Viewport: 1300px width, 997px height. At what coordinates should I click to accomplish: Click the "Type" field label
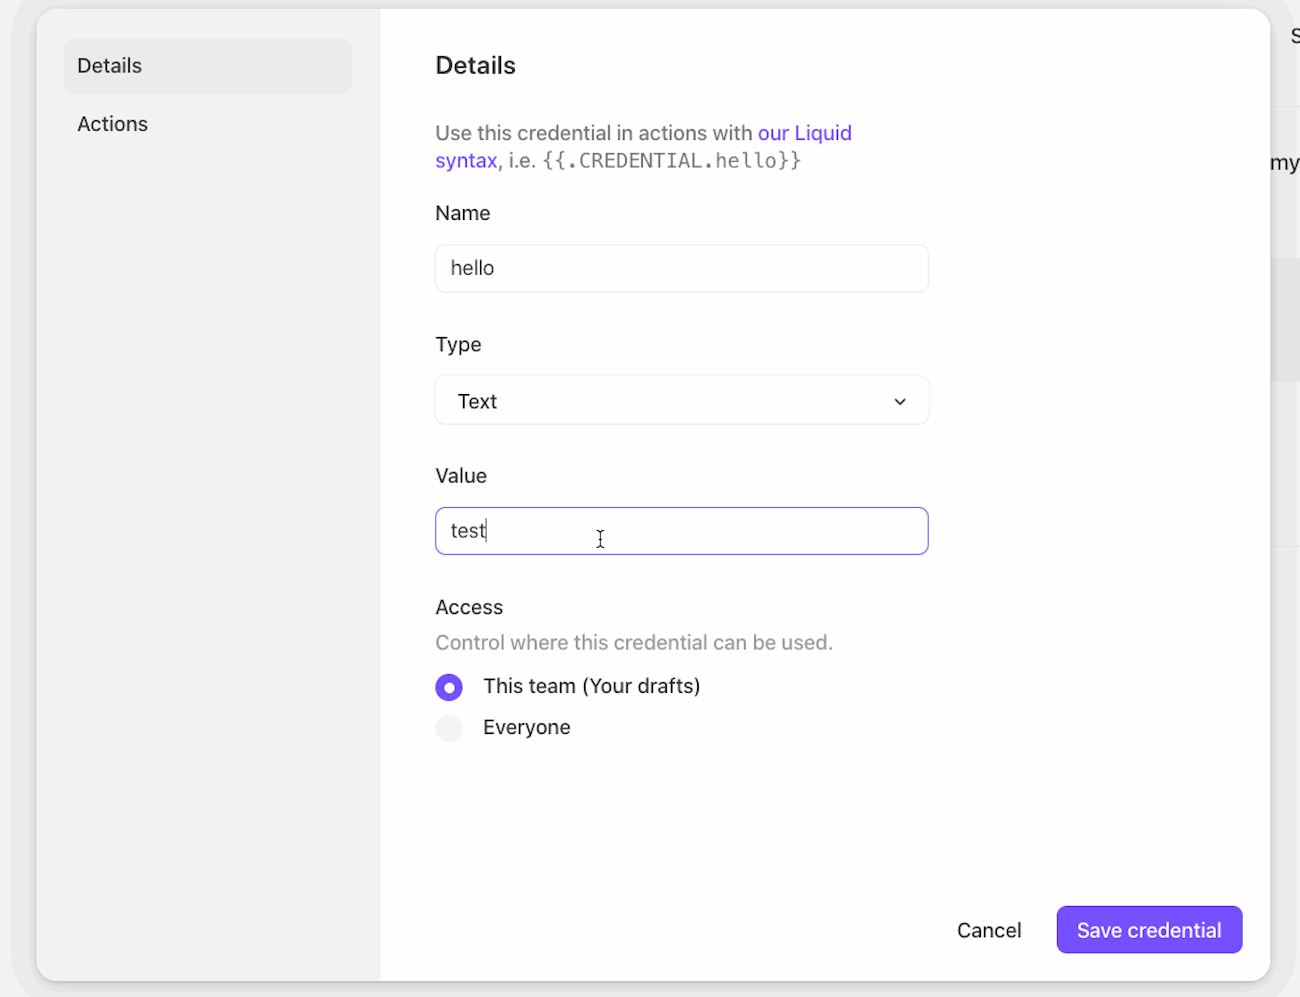tap(458, 344)
